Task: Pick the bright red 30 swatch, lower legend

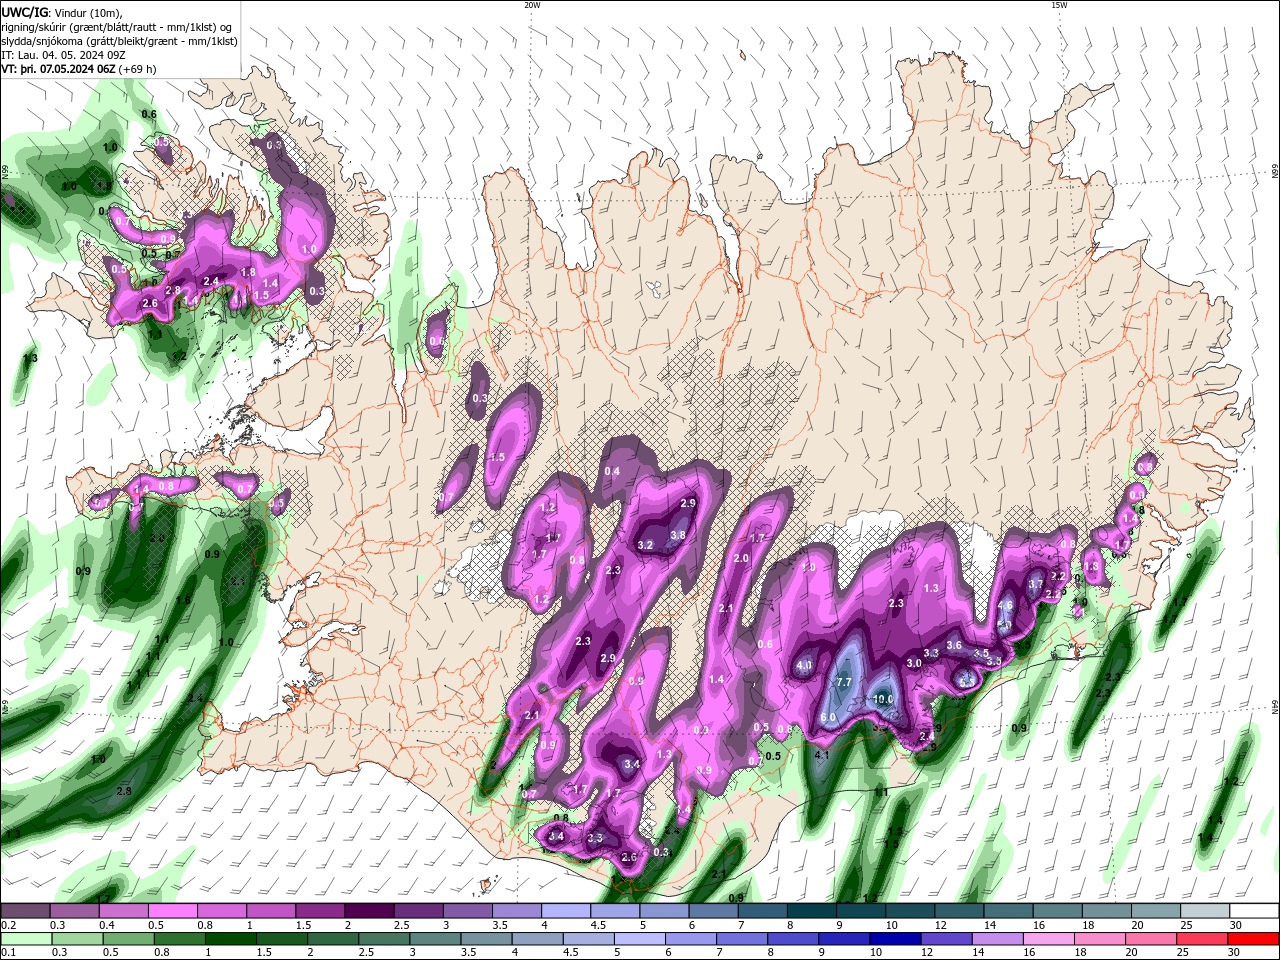Action: (x=1253, y=939)
